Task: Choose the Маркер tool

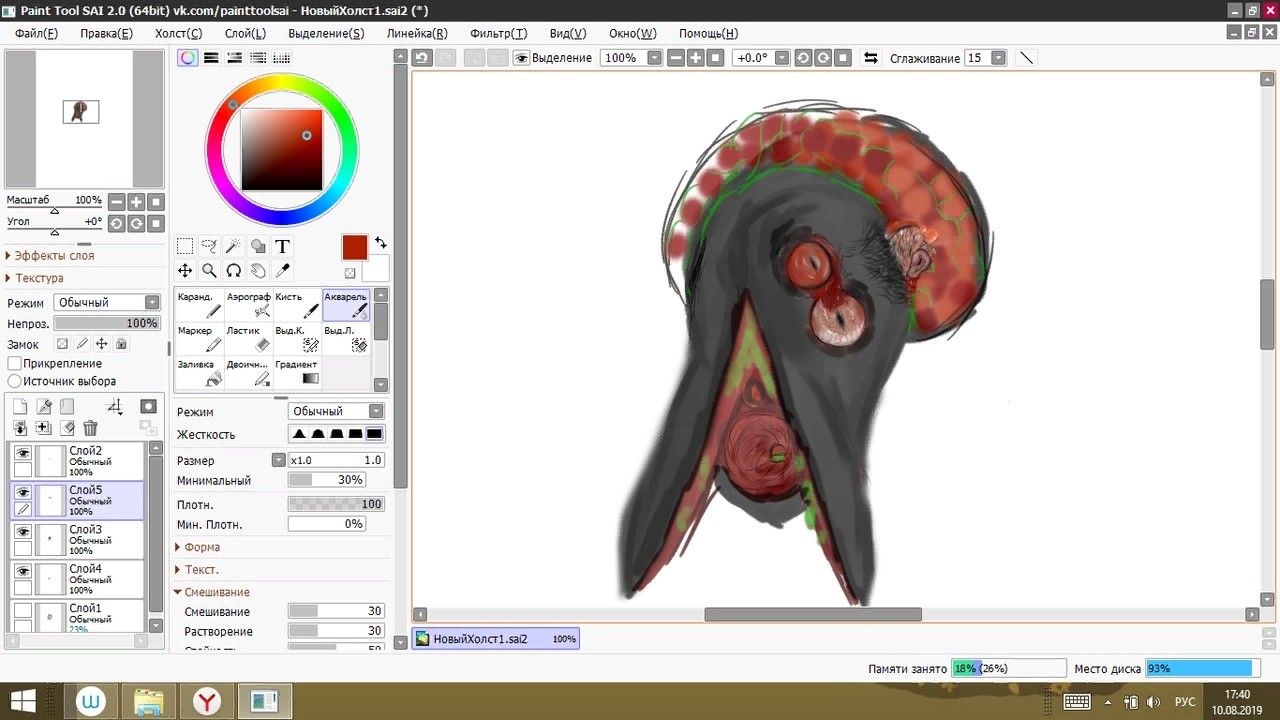Action: 198,339
